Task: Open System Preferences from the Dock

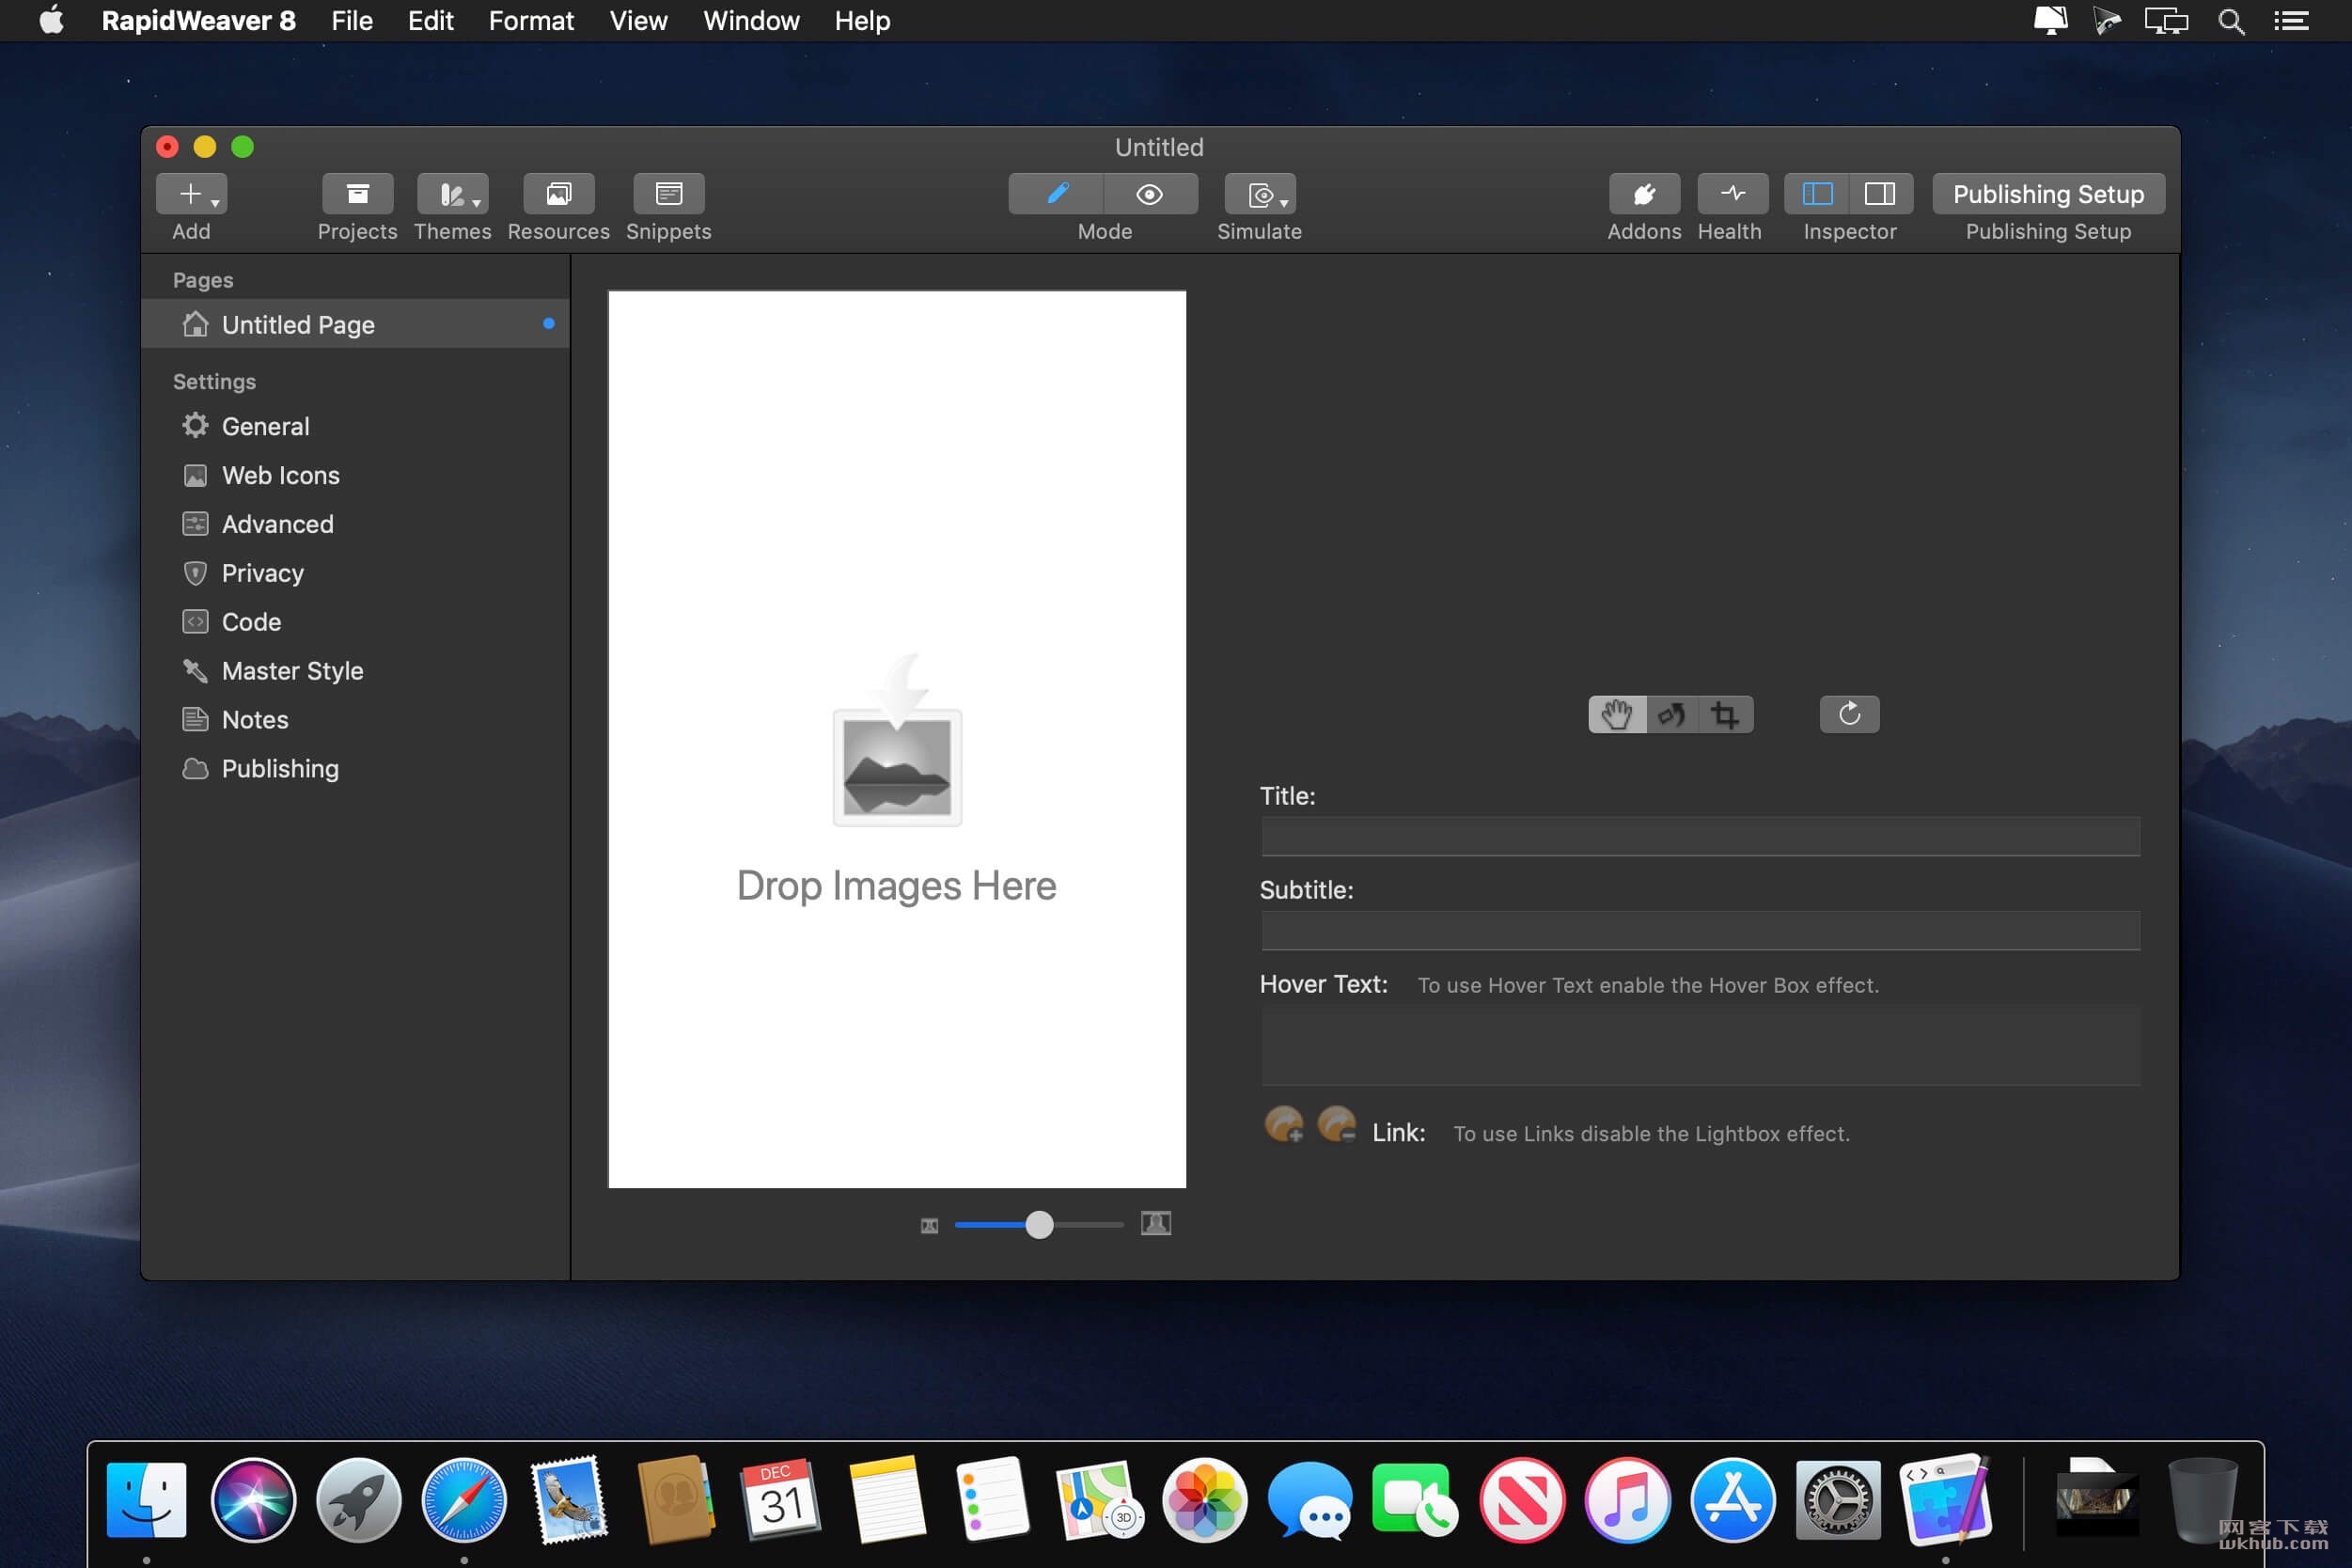Action: pyautogui.click(x=1838, y=1500)
